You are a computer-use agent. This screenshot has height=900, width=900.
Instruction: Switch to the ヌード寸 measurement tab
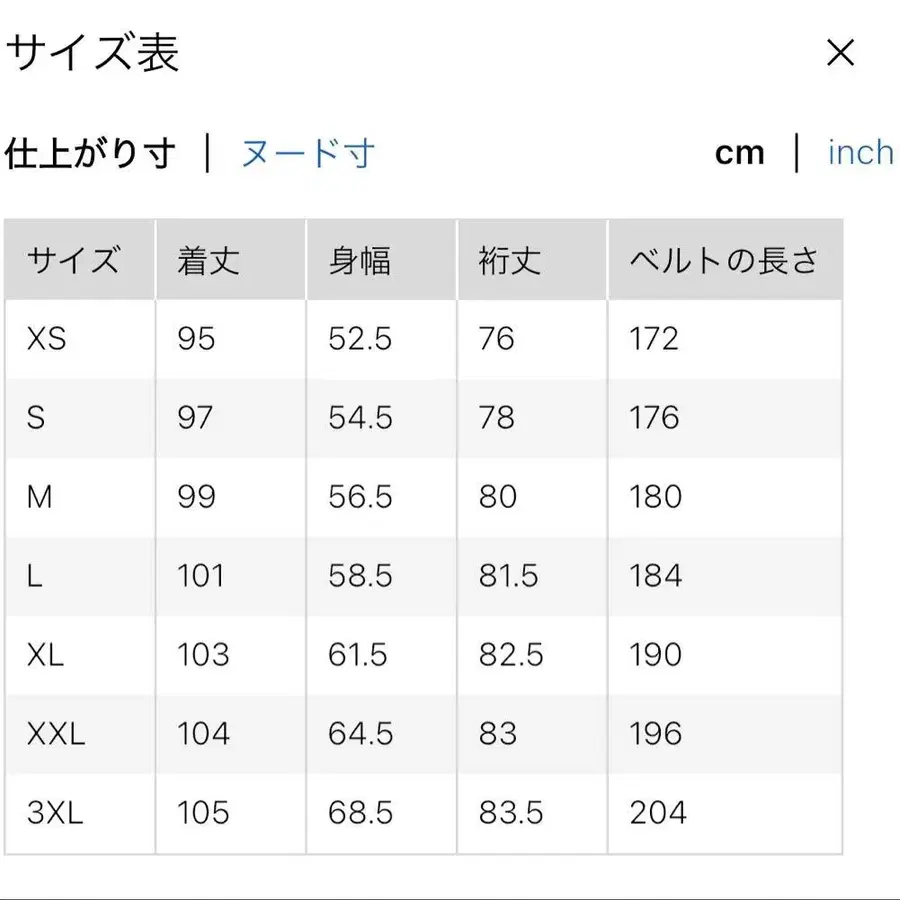(305, 152)
